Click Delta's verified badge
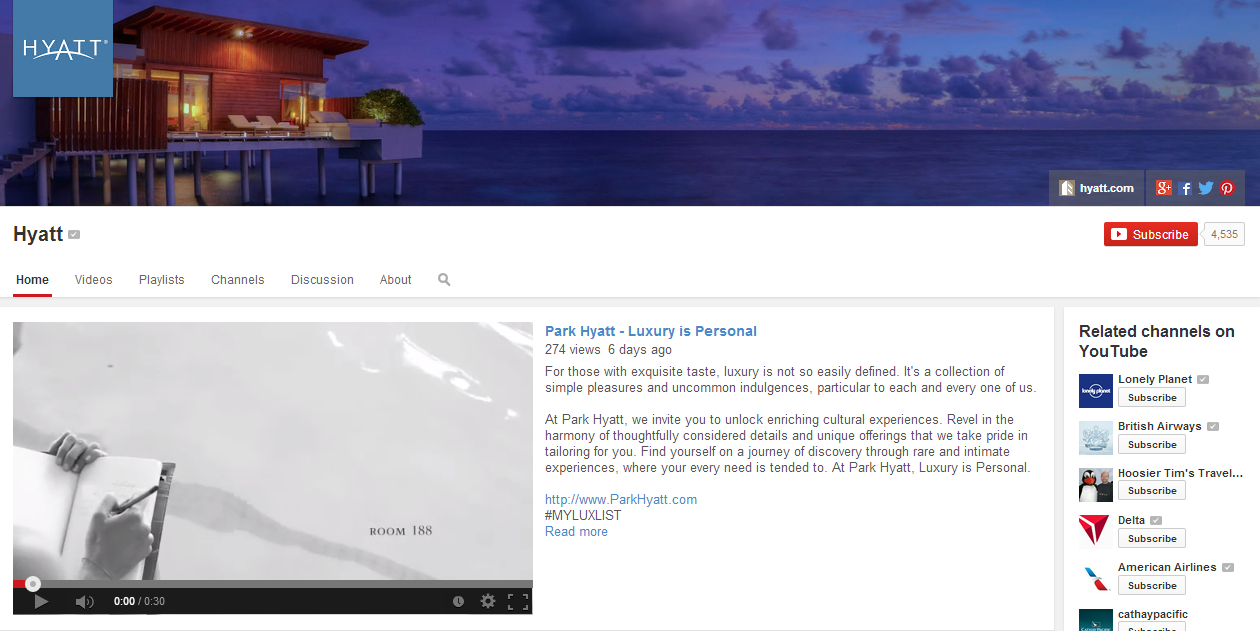 point(1156,521)
